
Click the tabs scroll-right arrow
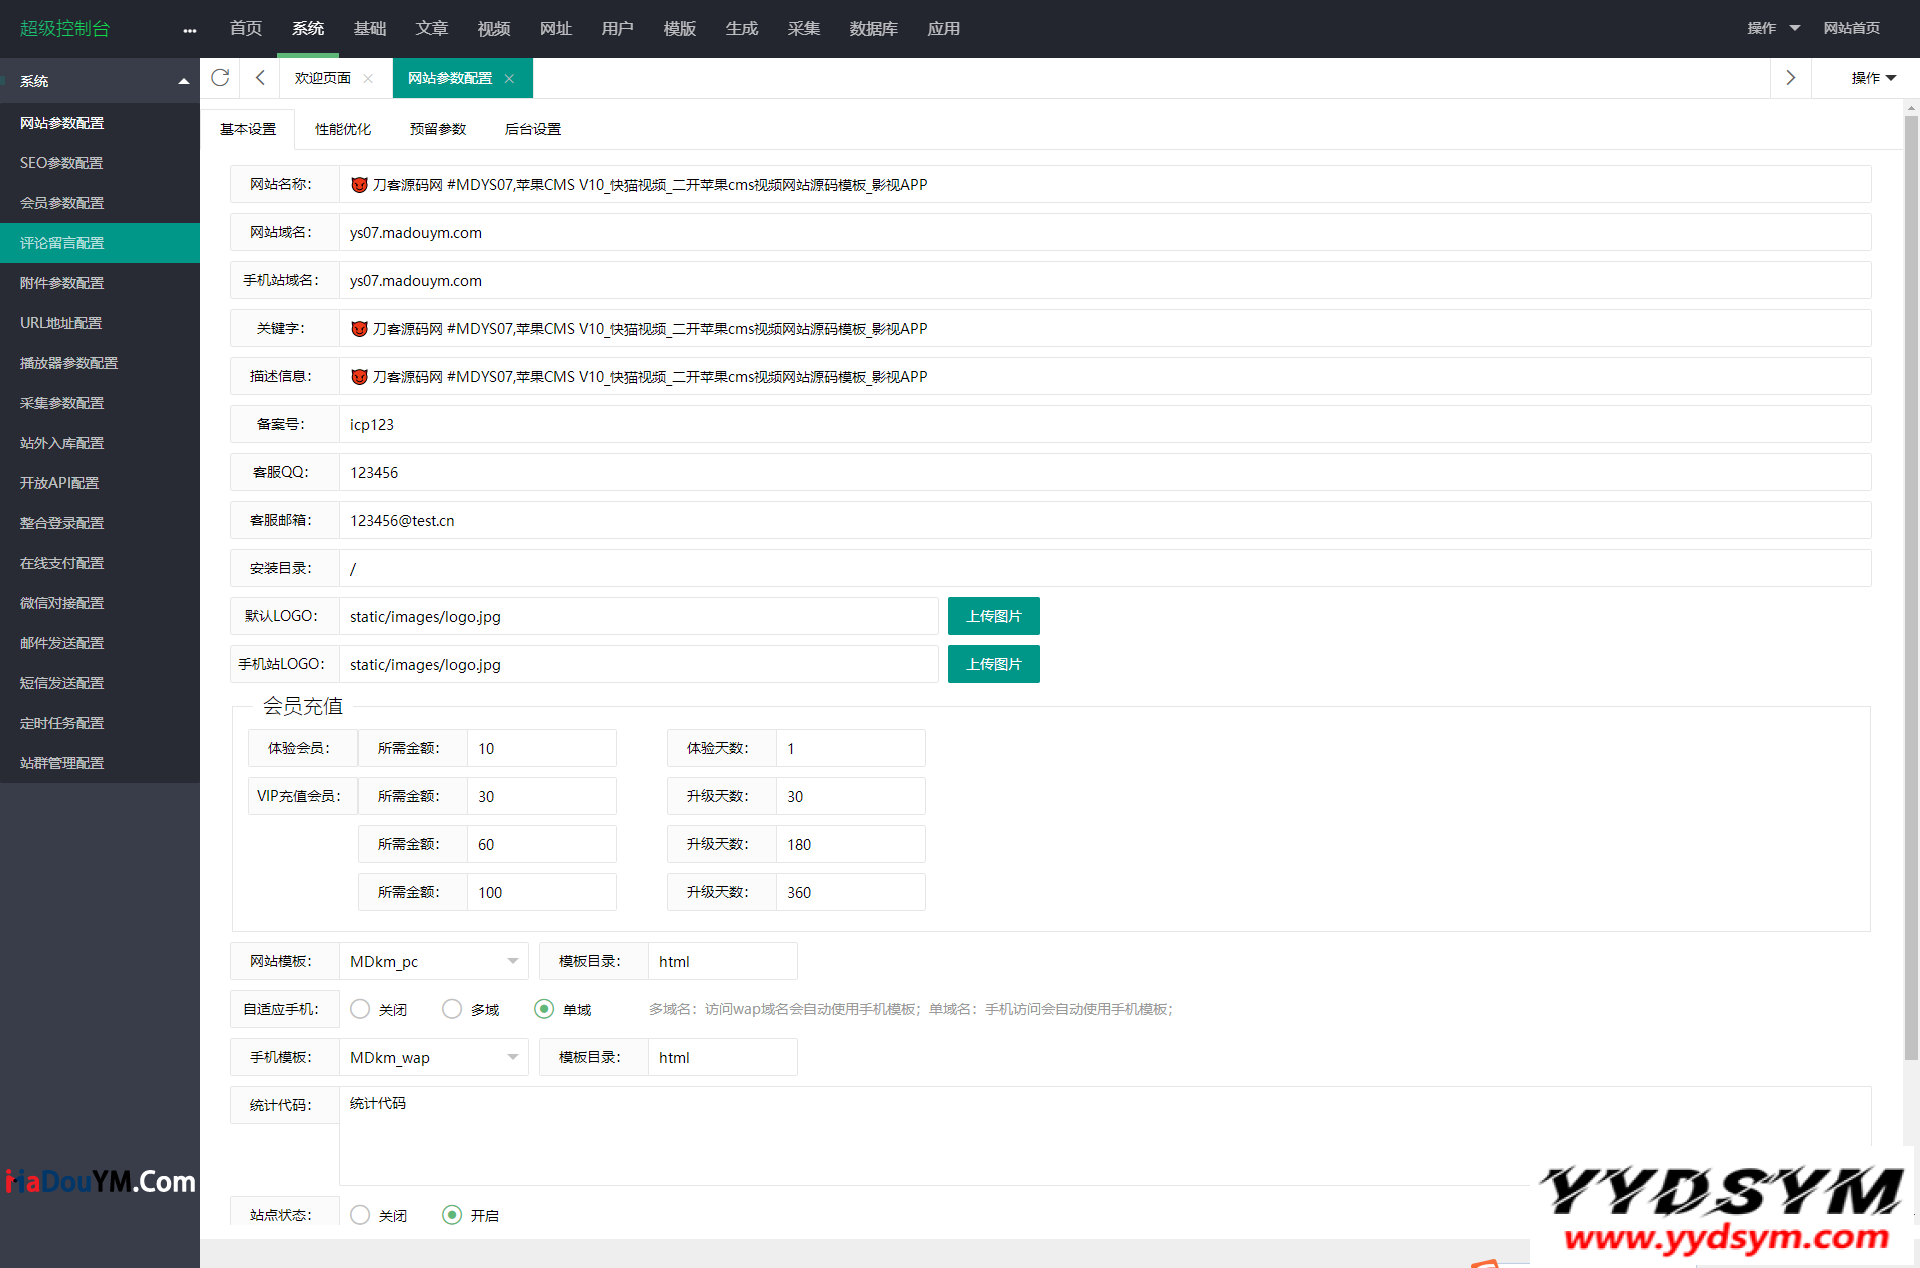click(x=1790, y=78)
